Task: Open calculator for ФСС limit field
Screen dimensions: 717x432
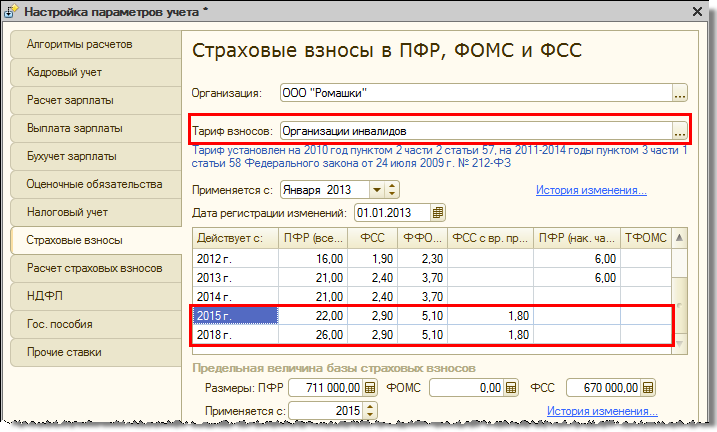Action: 648,388
